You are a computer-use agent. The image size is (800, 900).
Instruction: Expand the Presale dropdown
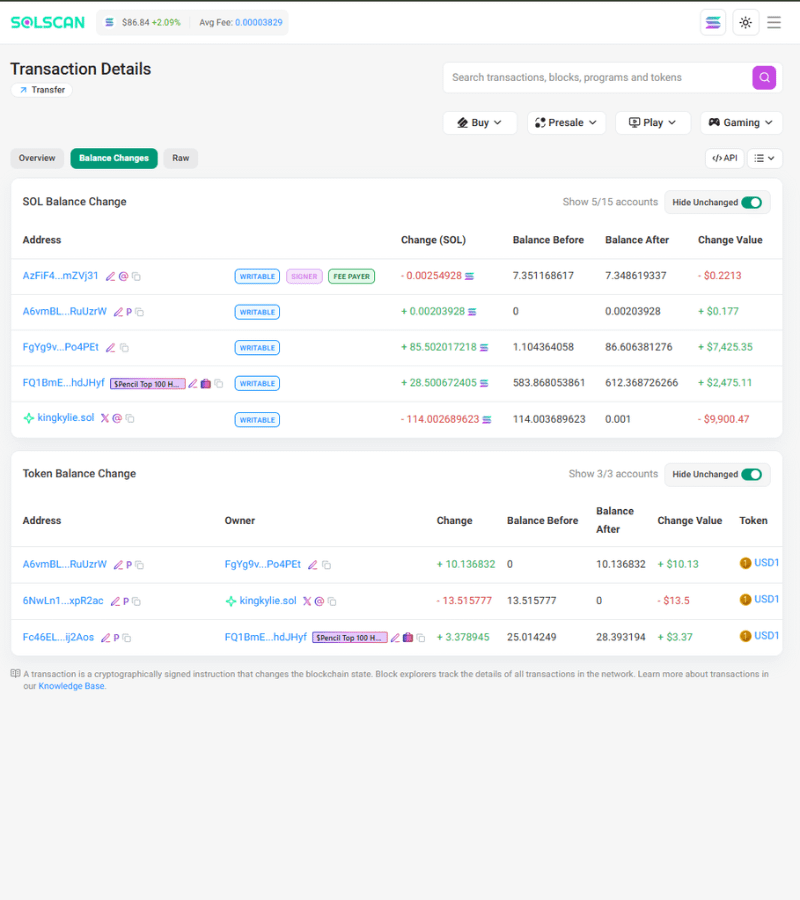pos(566,122)
